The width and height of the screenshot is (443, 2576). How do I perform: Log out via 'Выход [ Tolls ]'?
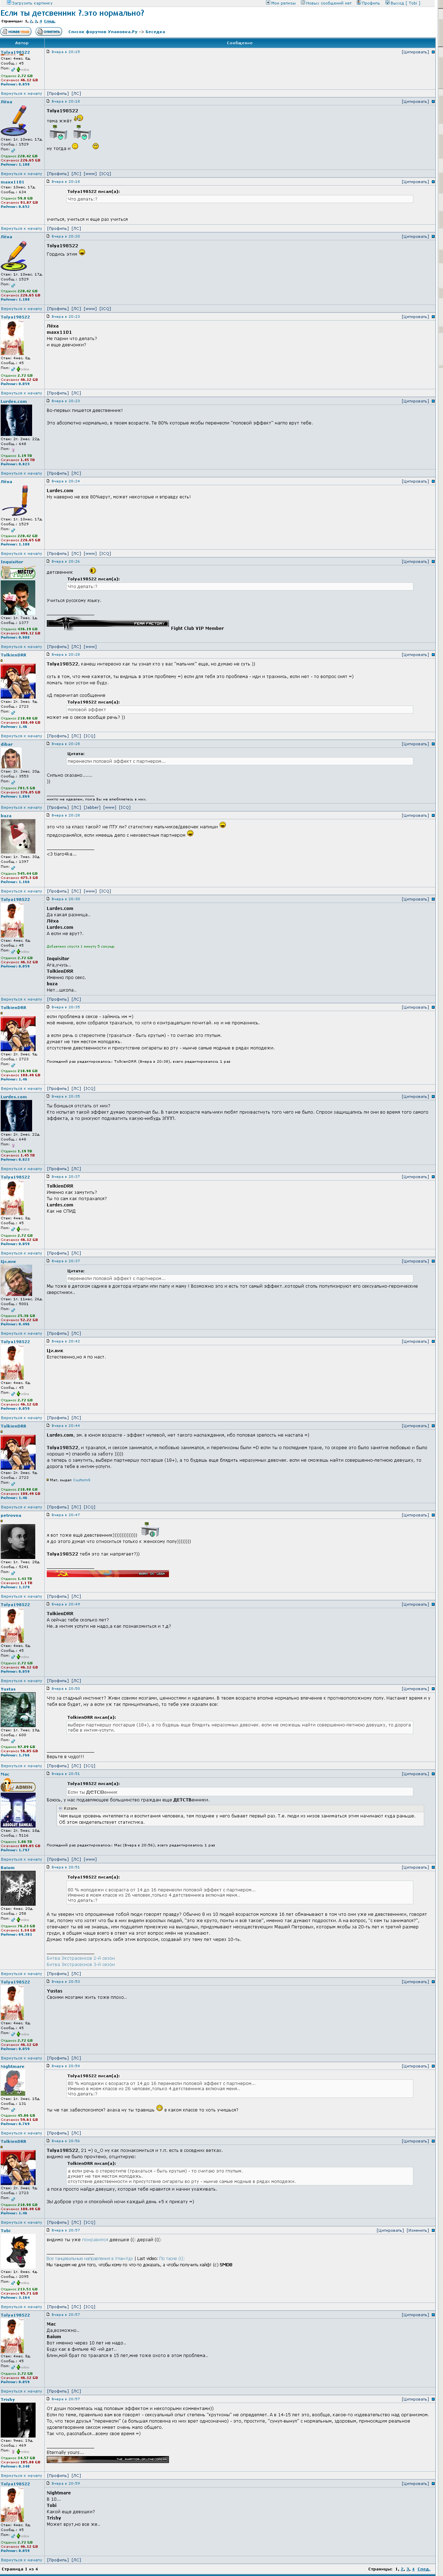click(x=404, y=3)
